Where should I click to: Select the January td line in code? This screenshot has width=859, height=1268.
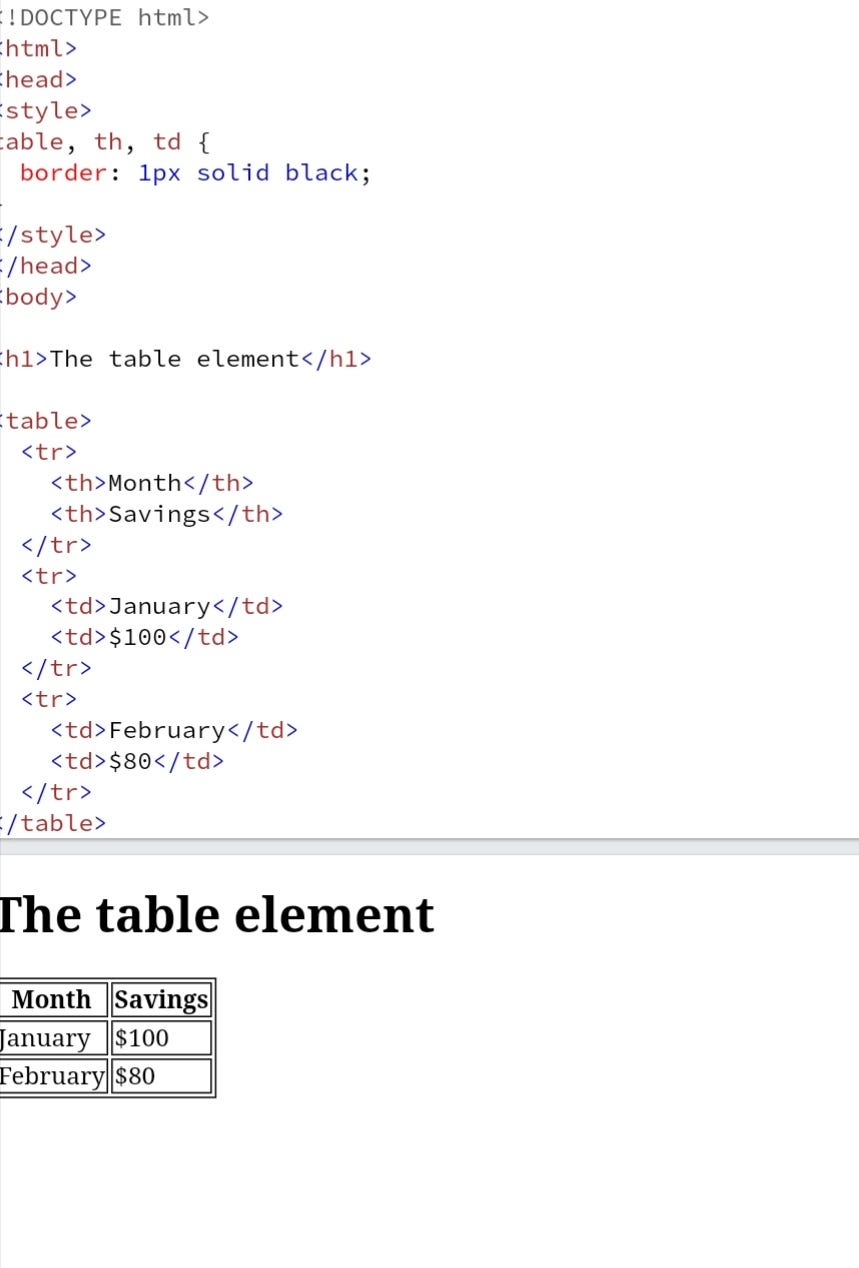pyautogui.click(x=165, y=606)
